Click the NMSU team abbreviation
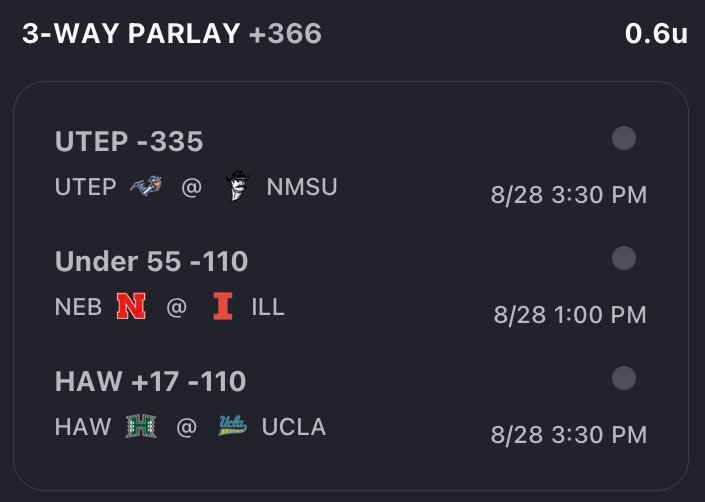705x502 pixels. pos(302,187)
